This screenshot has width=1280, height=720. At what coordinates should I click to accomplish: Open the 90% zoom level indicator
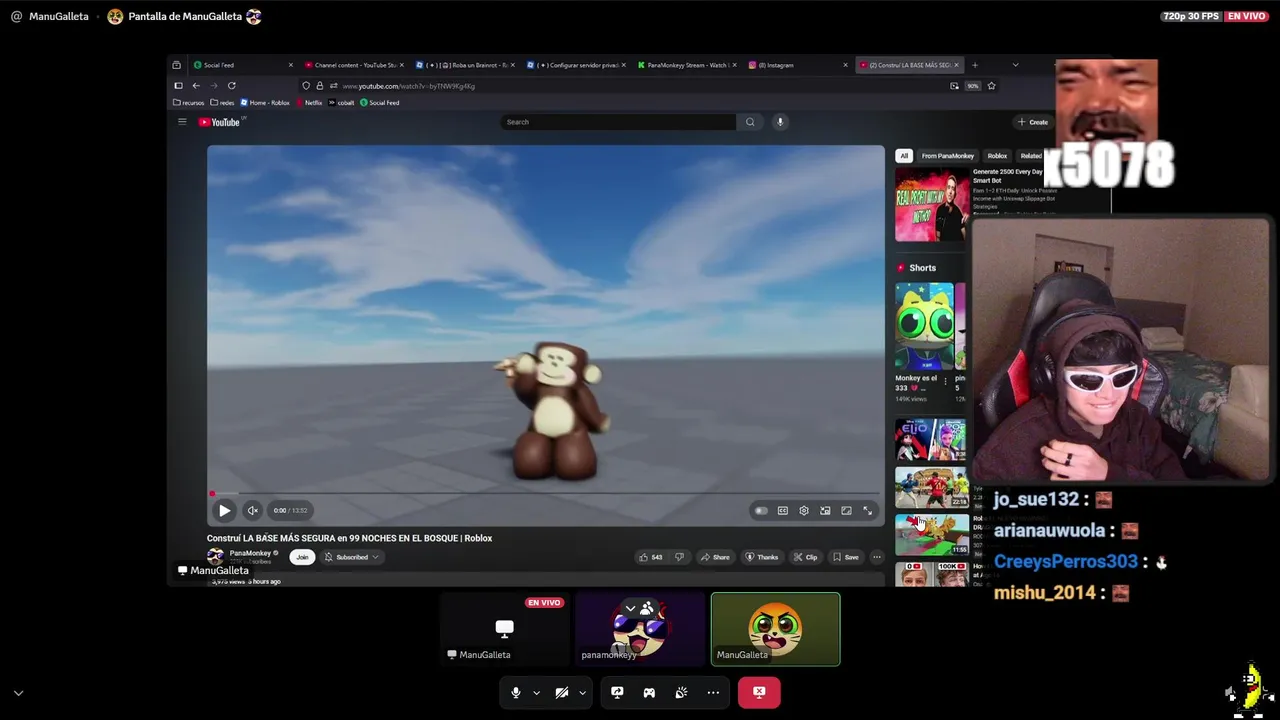point(972,86)
